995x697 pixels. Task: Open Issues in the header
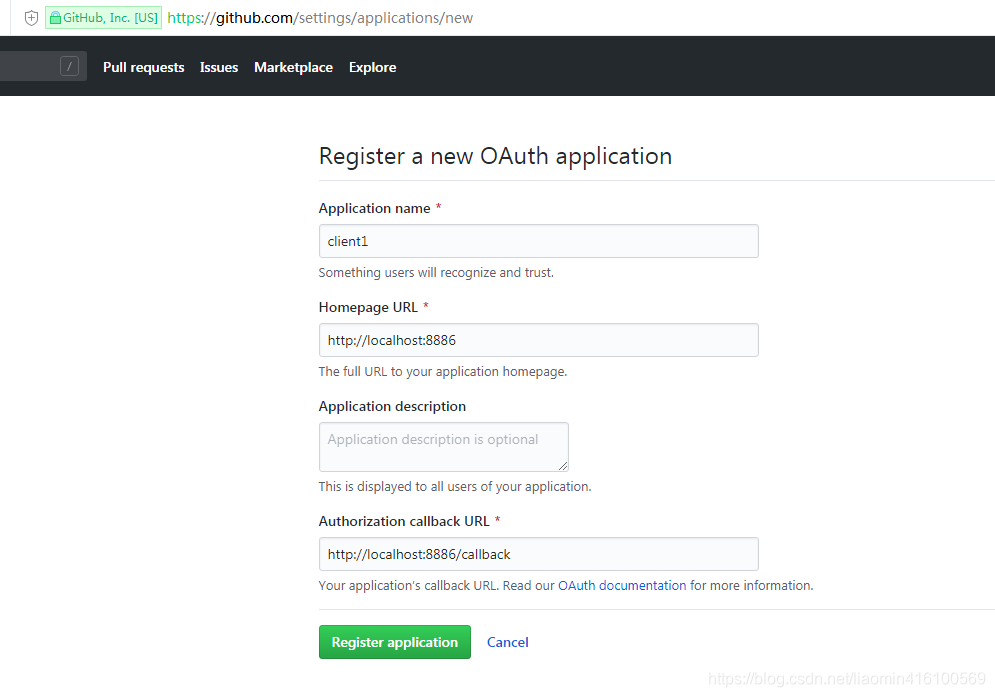(219, 67)
